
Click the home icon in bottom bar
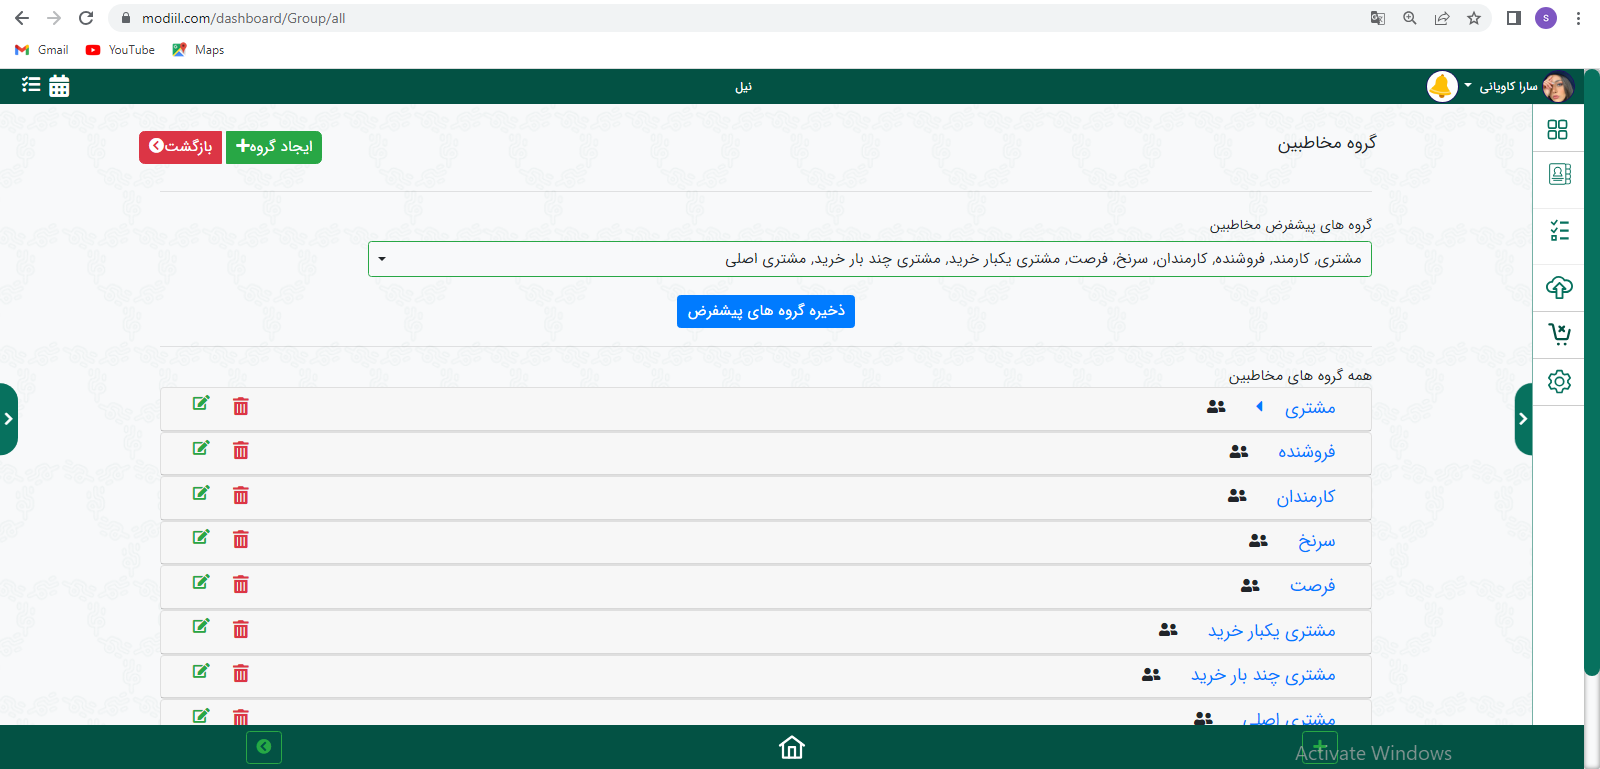tap(792, 747)
